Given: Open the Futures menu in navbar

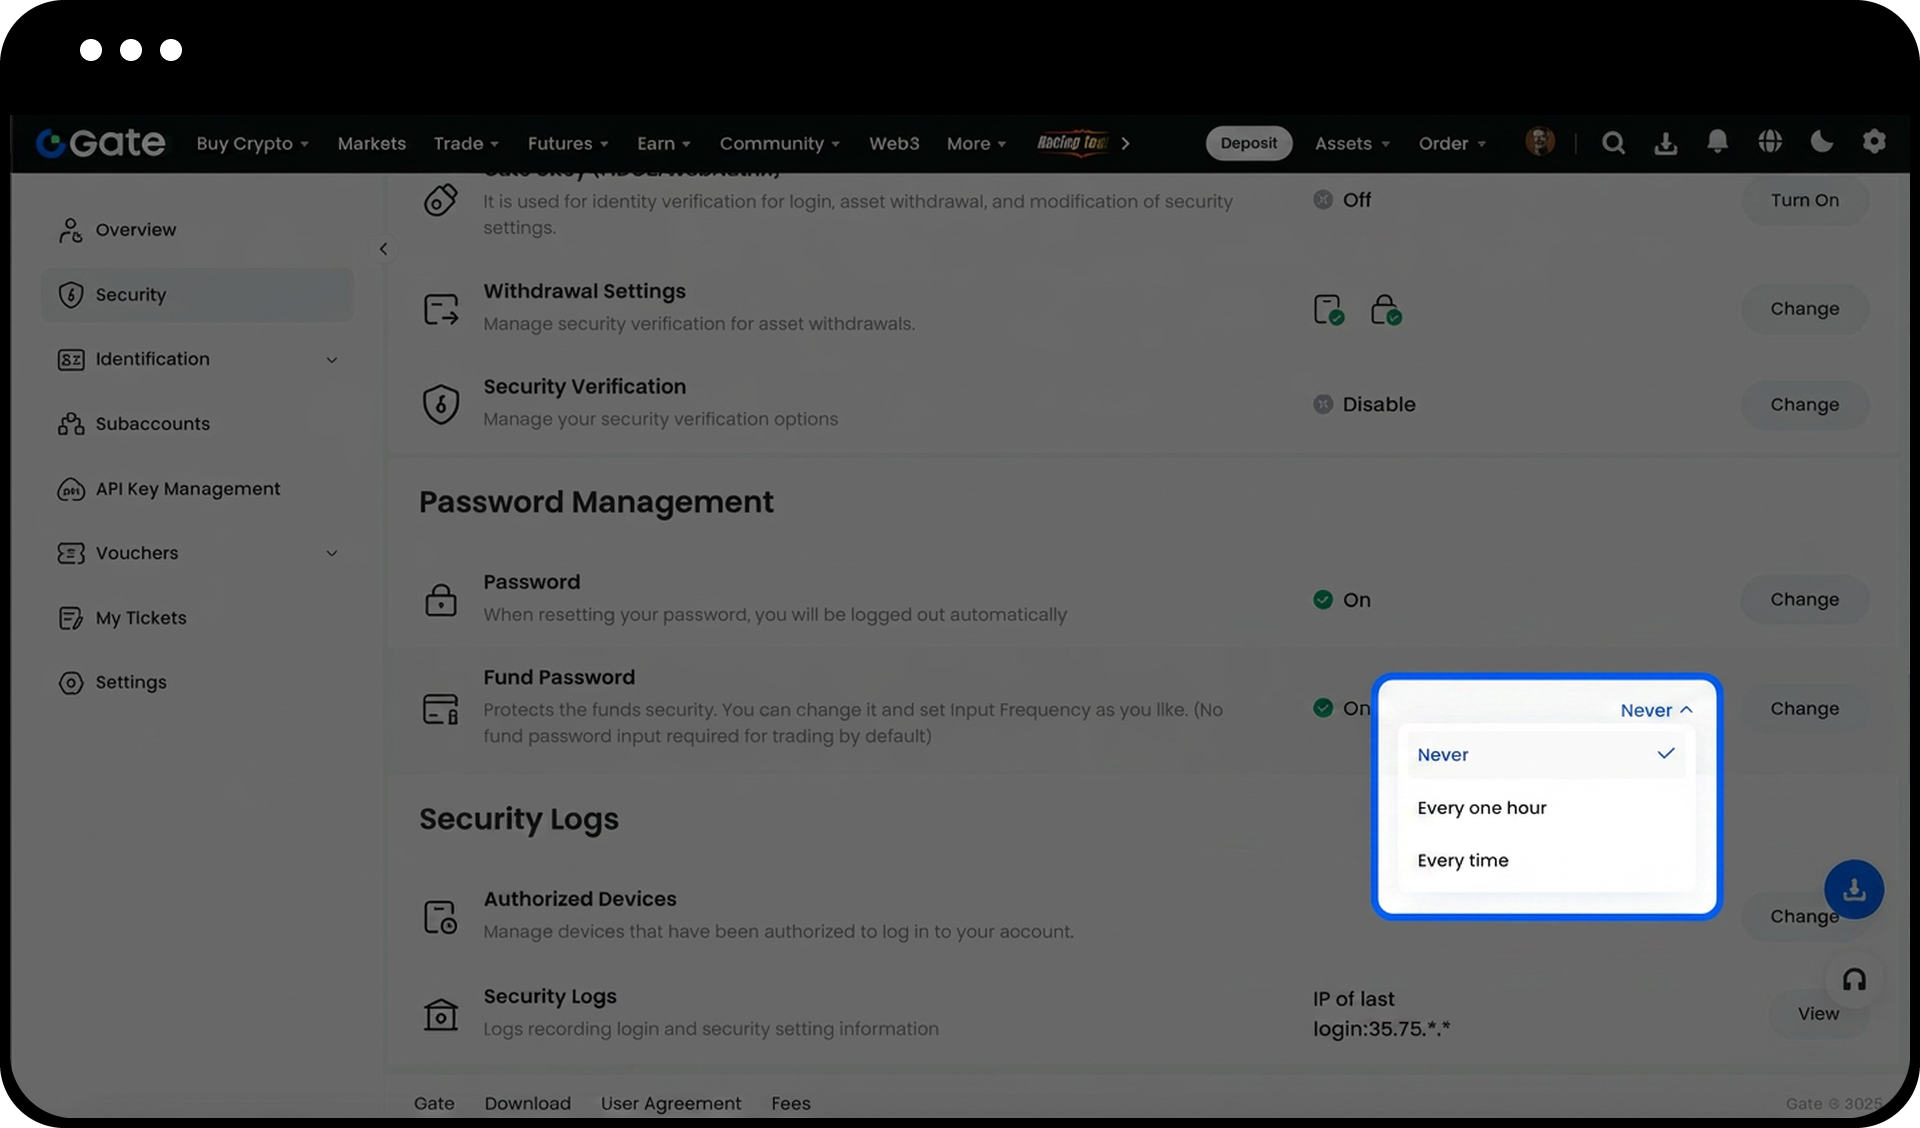Looking at the screenshot, I should 567,143.
